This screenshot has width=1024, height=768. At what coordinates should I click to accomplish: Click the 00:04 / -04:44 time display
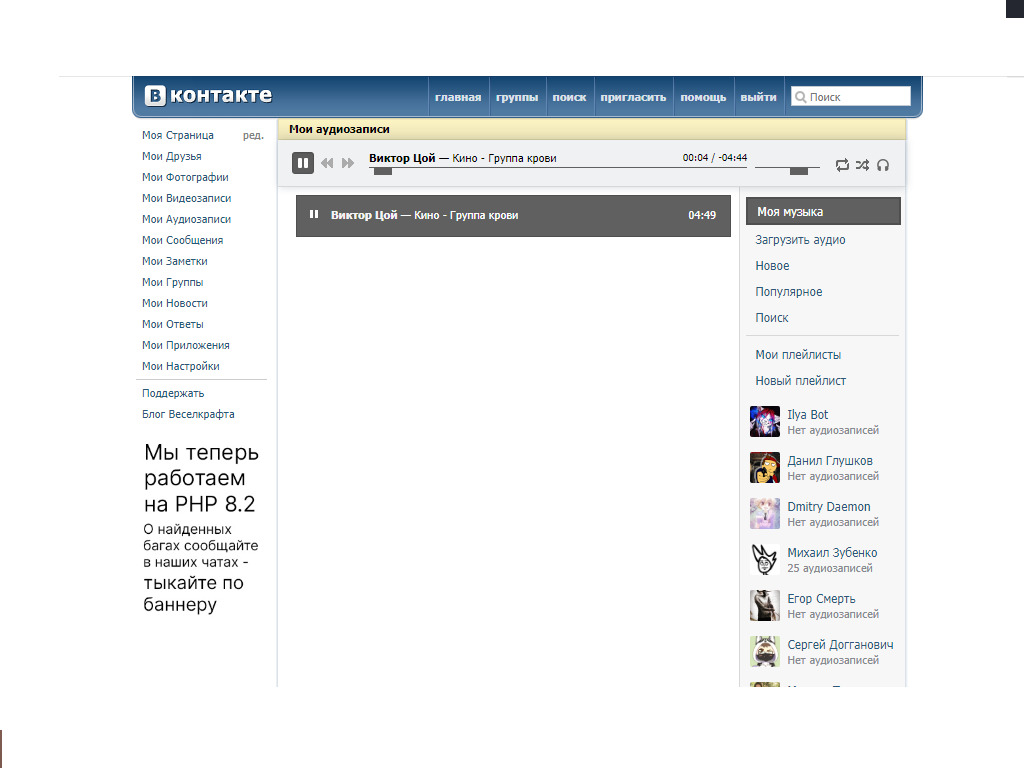714,157
